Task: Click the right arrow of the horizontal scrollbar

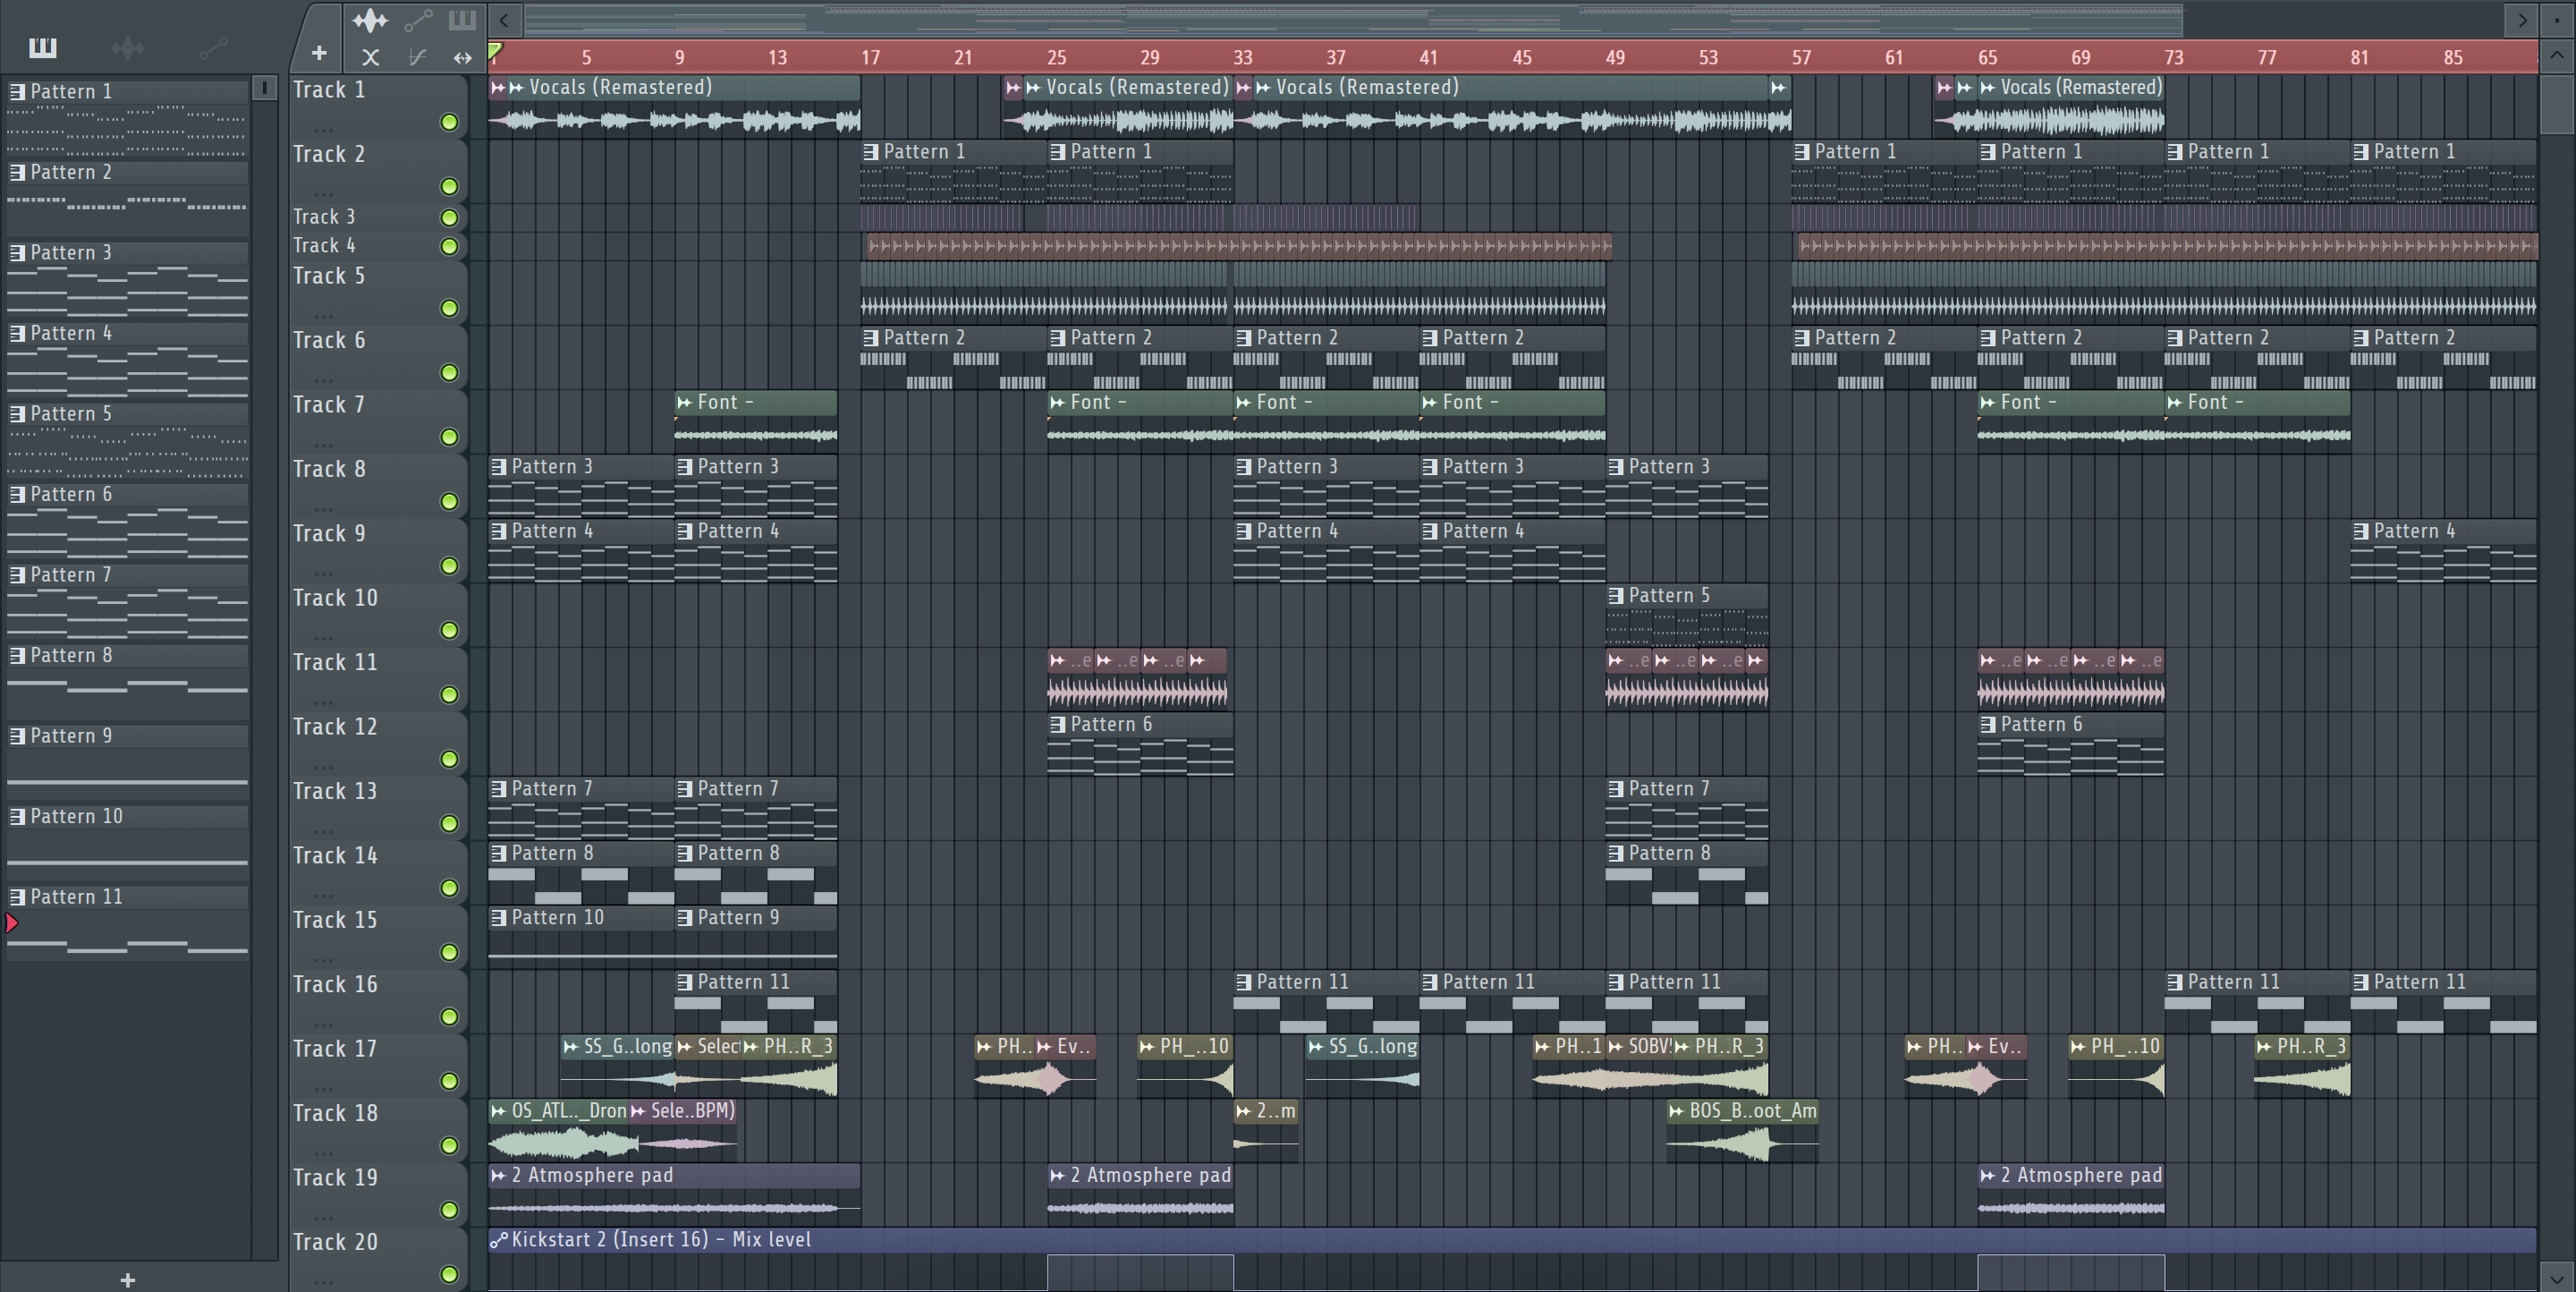Action: 2522,19
